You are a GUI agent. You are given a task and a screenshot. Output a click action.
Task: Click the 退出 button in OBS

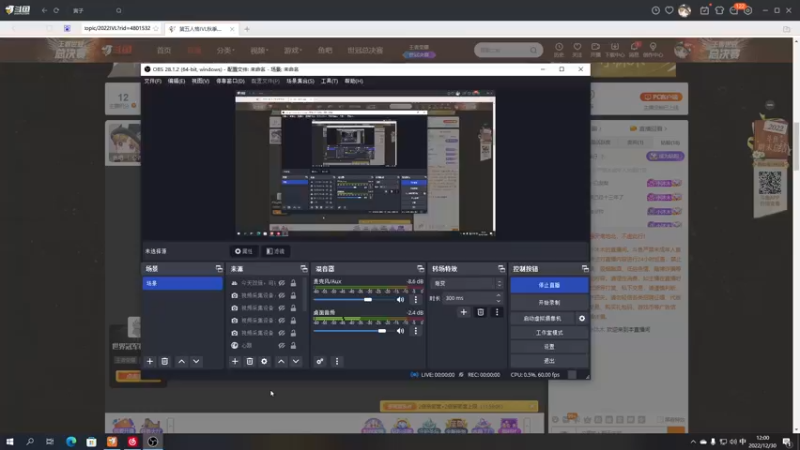point(549,361)
